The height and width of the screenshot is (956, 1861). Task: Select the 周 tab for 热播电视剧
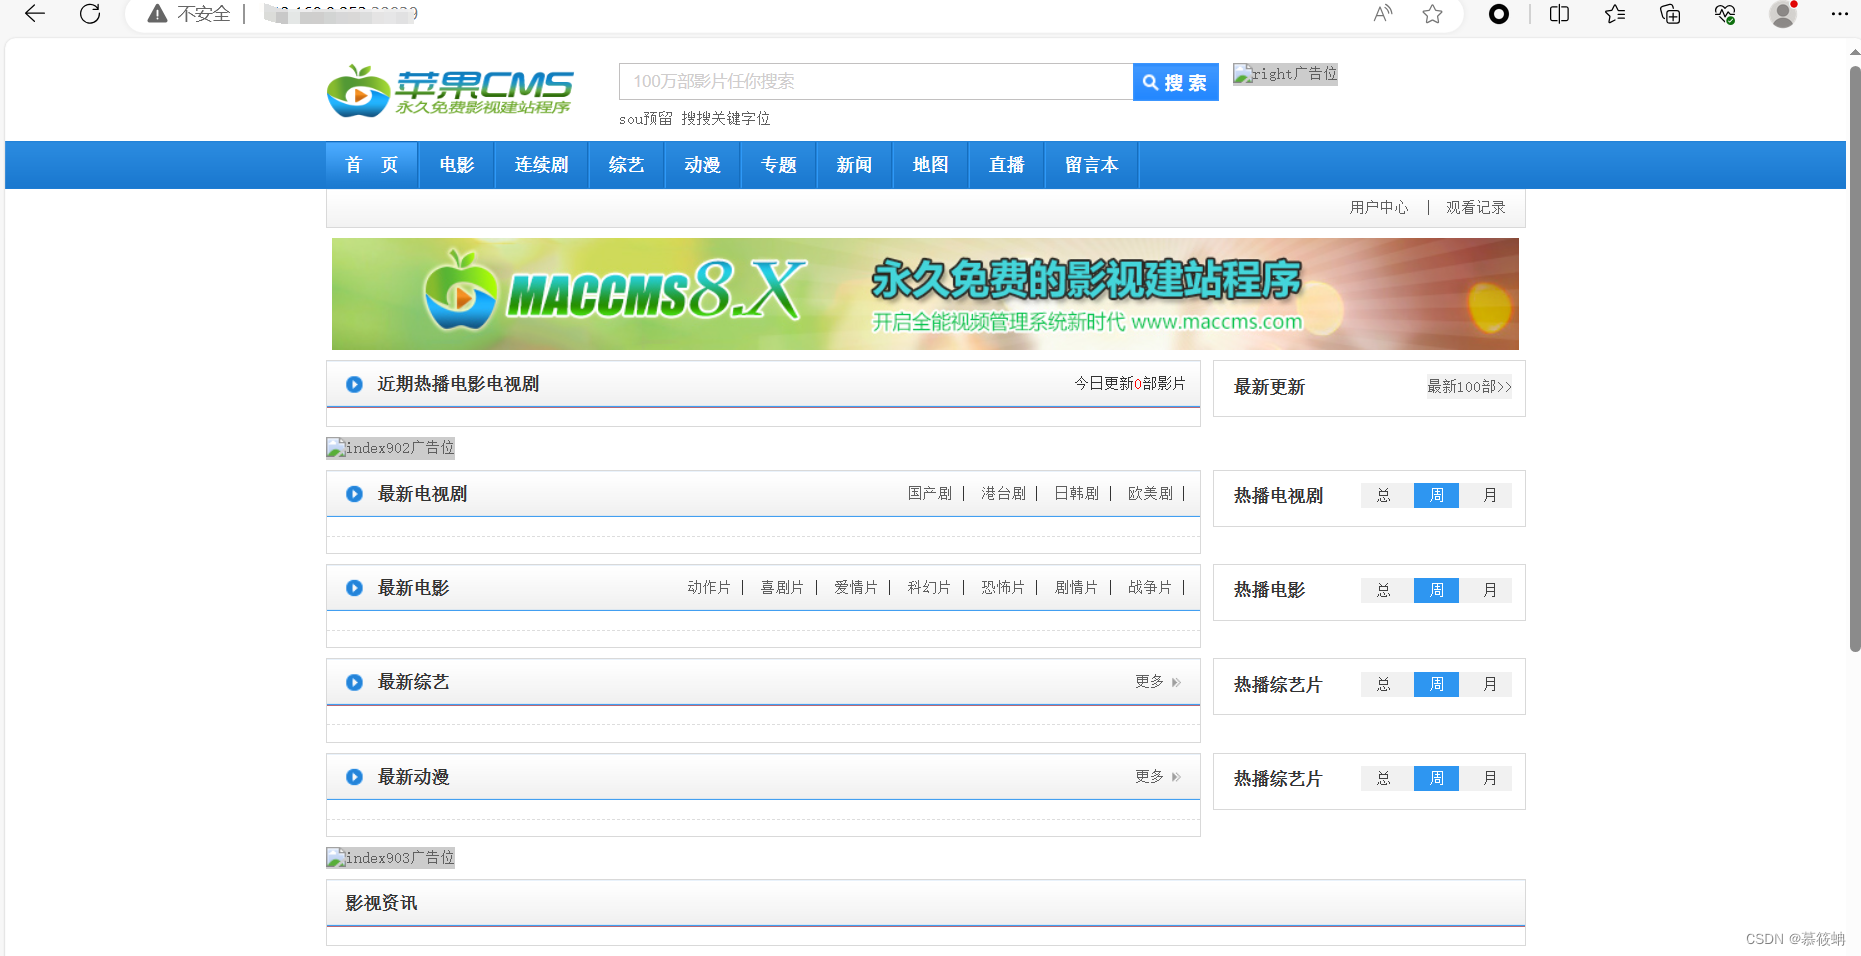(x=1437, y=496)
